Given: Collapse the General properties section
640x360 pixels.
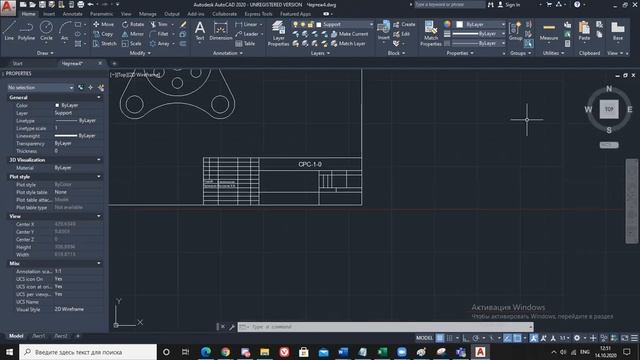Looking at the screenshot, I should tap(99, 98).
